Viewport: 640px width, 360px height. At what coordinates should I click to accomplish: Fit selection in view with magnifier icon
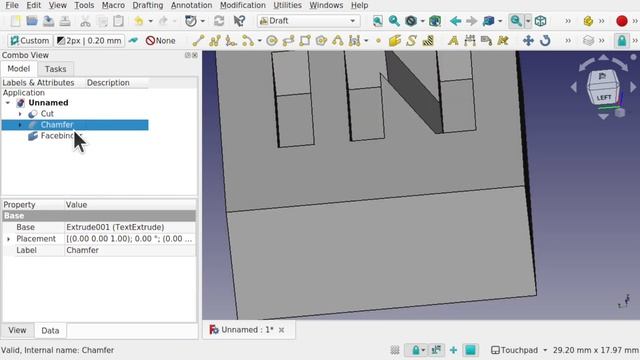click(x=394, y=21)
